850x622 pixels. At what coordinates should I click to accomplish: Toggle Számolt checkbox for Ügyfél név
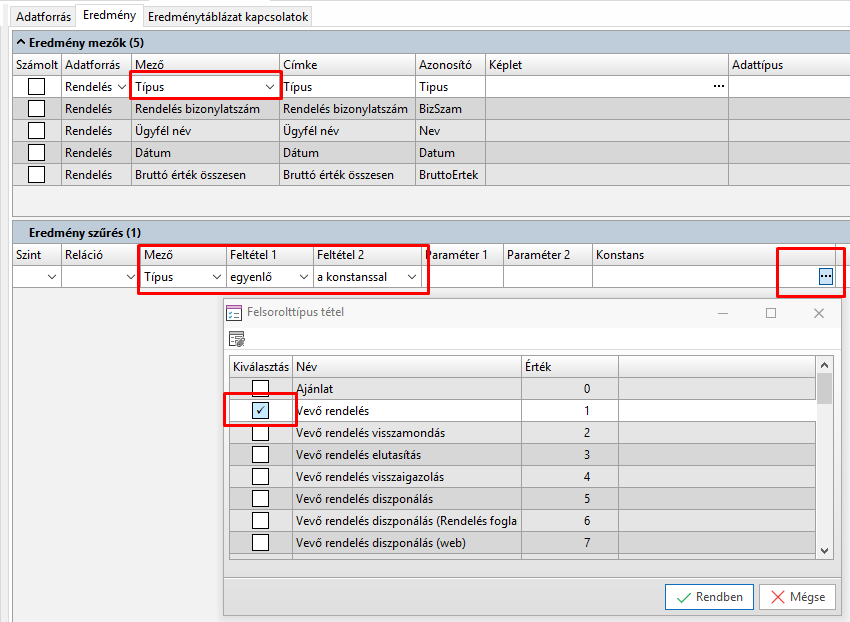click(36, 131)
